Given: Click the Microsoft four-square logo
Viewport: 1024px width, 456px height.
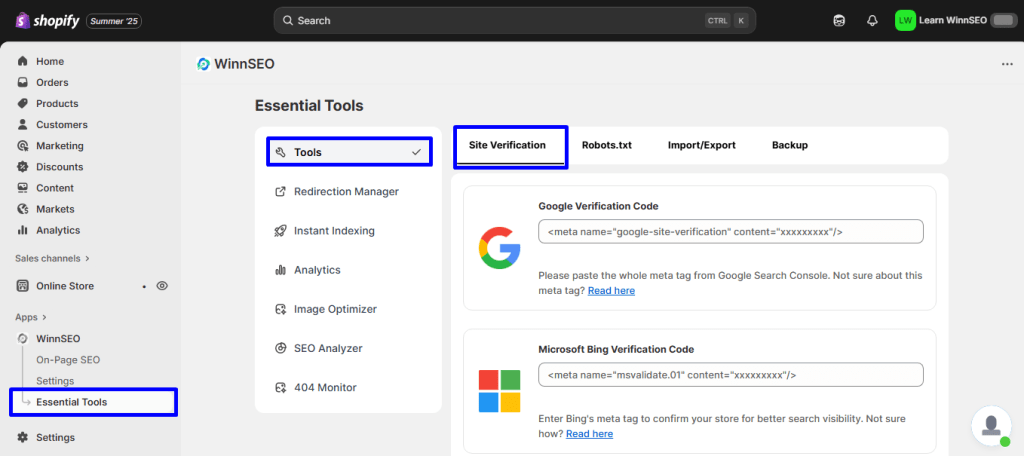Looking at the screenshot, I should [499, 391].
